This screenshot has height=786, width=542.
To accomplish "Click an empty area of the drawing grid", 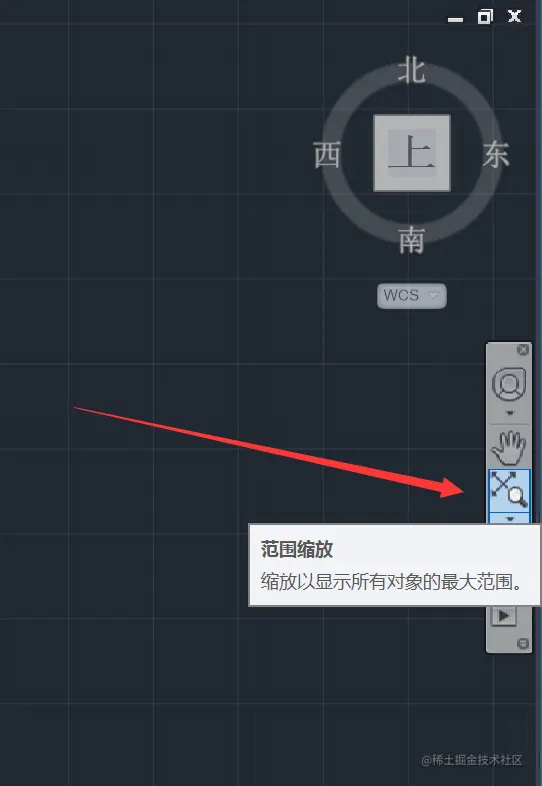I will pyautogui.click(x=150, y=251).
